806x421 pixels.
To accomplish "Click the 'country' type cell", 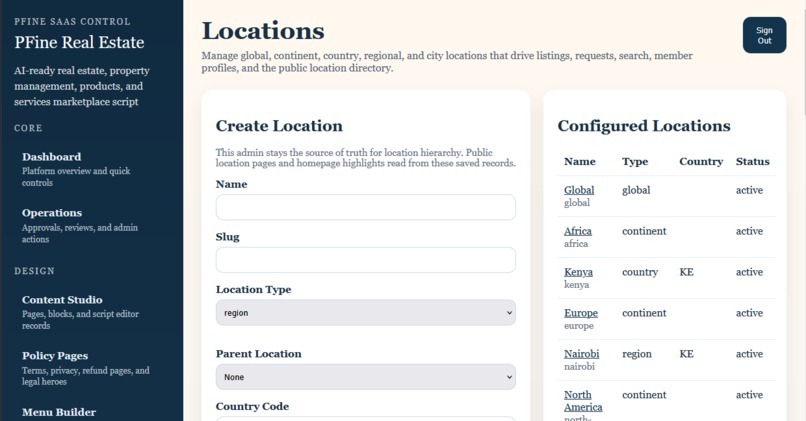I will 640,272.
